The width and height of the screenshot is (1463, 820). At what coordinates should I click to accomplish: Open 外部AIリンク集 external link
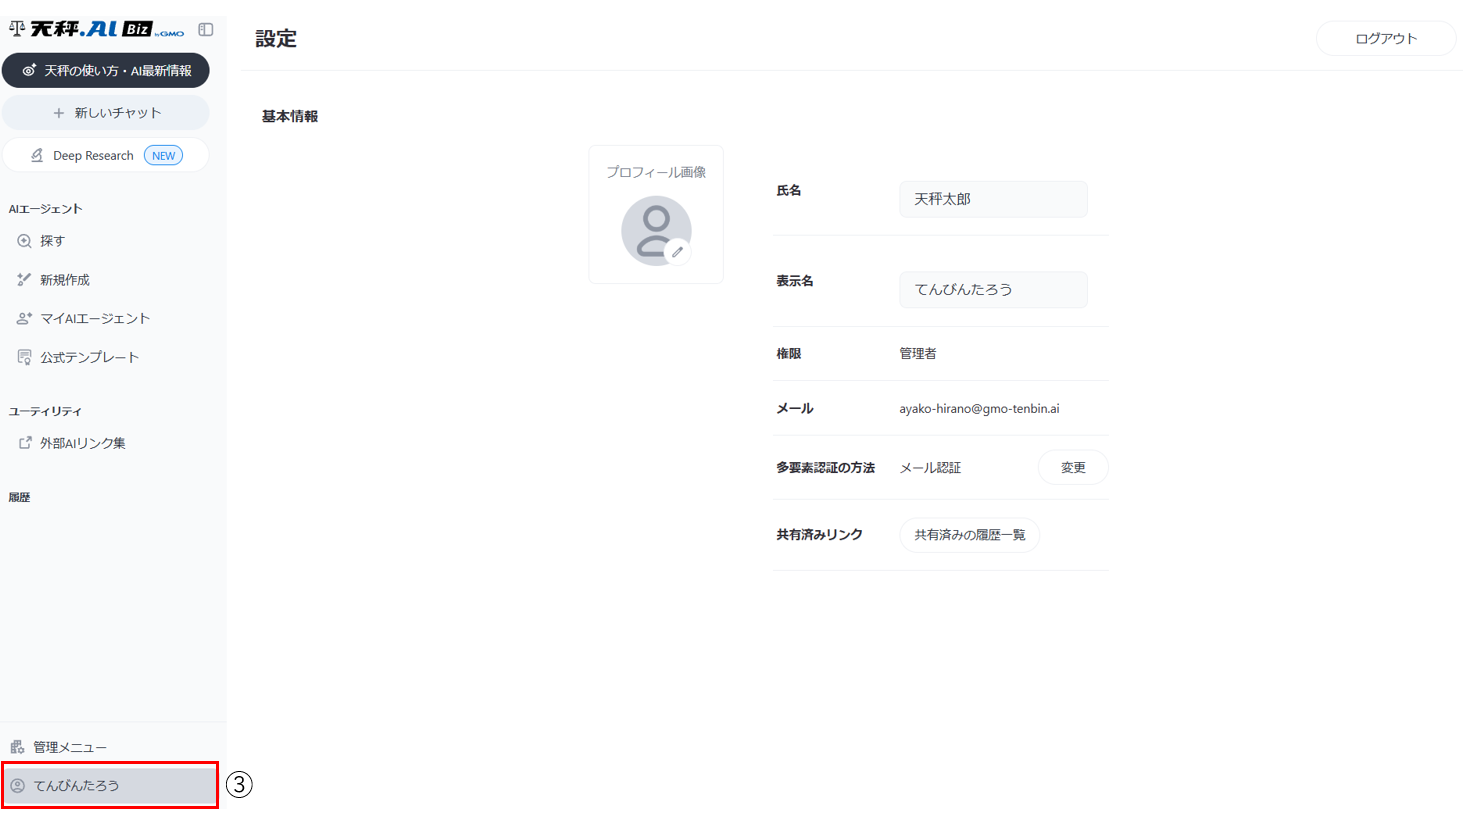[82, 443]
